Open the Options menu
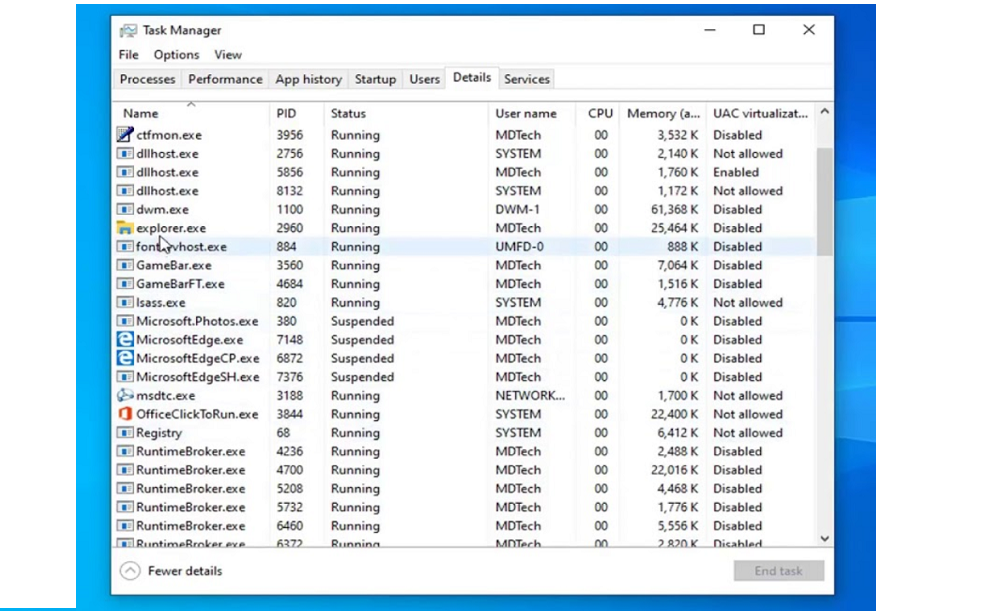 (176, 55)
